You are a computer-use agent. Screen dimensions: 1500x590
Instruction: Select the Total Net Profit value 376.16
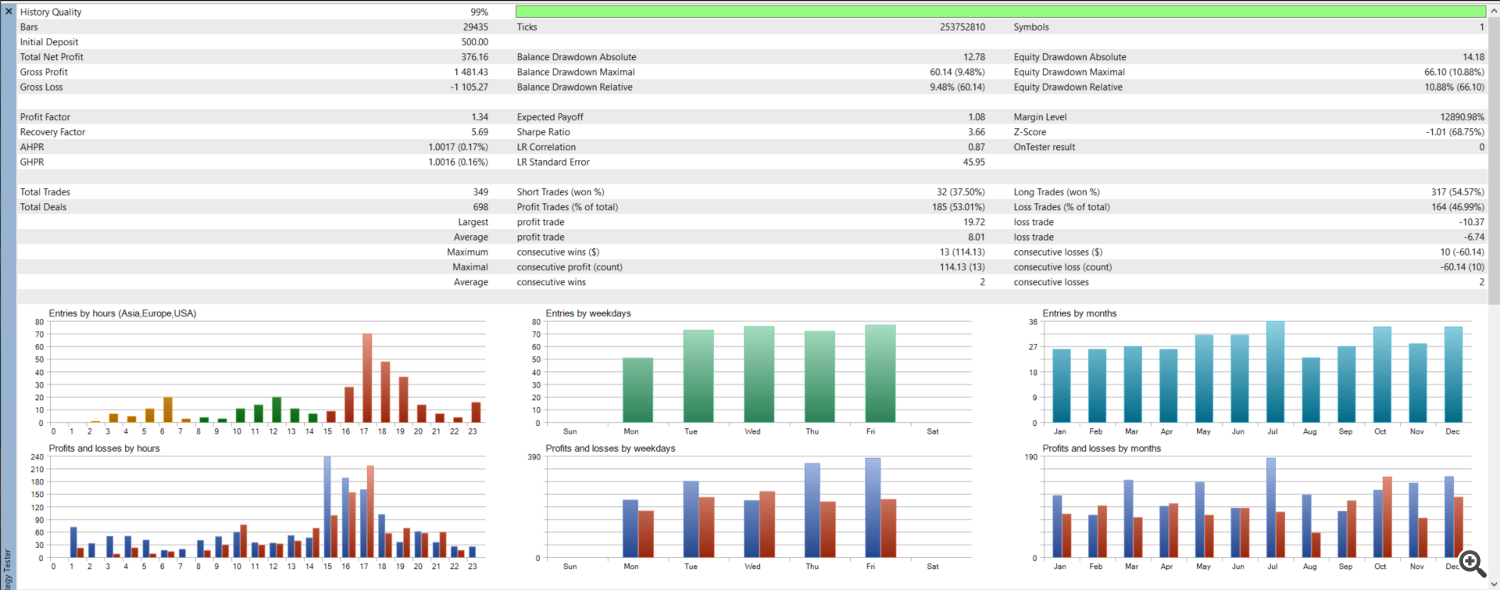(x=468, y=57)
